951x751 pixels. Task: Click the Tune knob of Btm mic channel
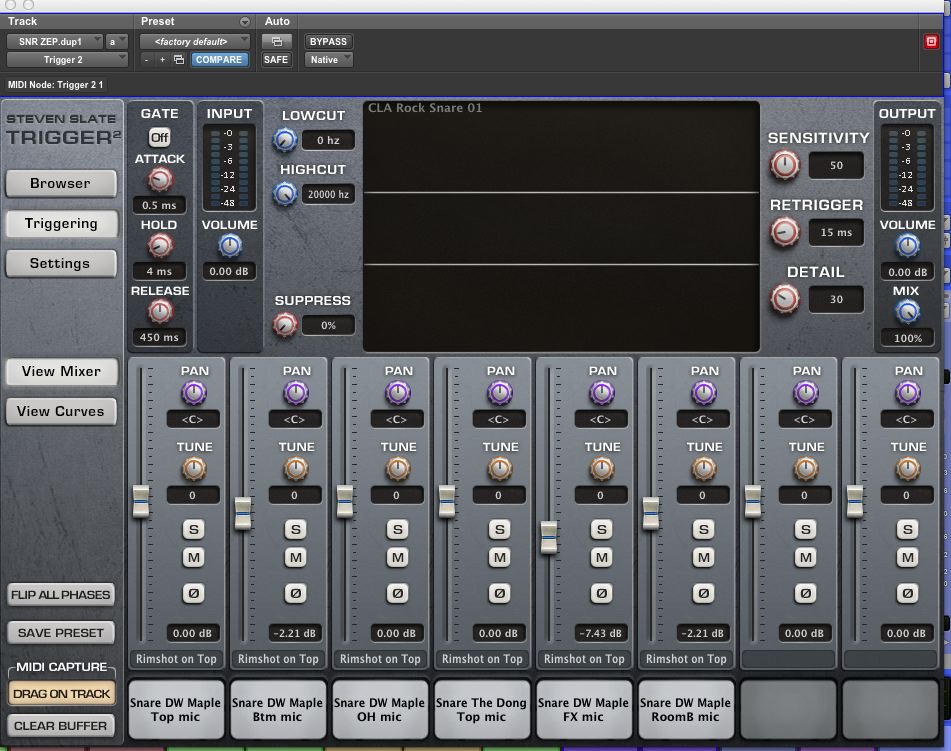296,469
